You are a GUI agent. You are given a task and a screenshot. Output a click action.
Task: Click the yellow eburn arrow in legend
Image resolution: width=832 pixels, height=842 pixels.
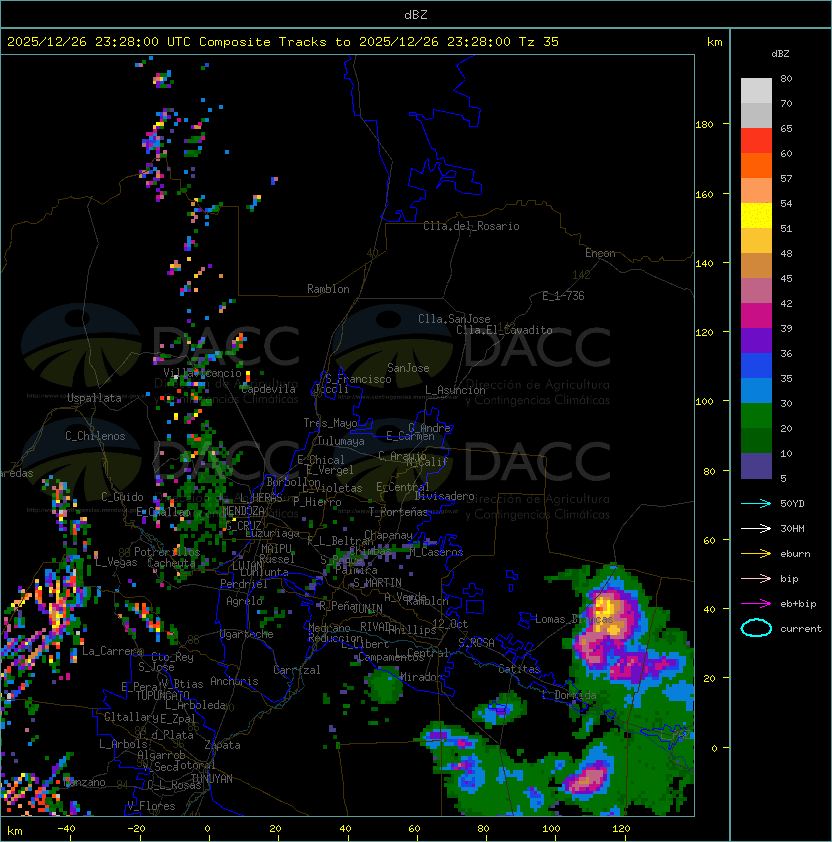coord(756,553)
